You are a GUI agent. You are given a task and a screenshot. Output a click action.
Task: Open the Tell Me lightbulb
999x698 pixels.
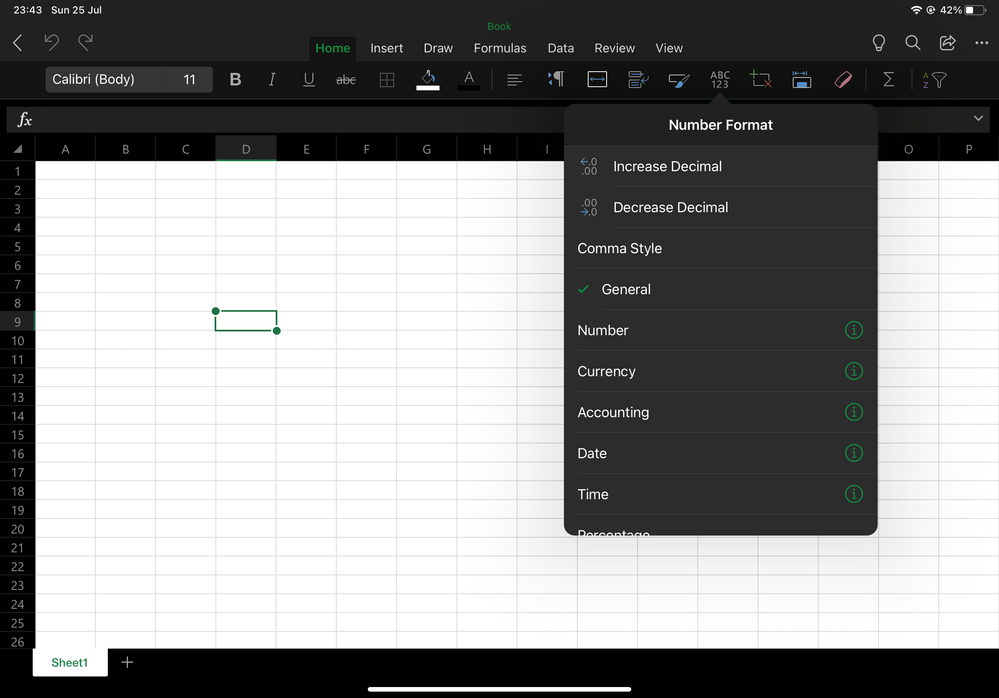tap(879, 43)
